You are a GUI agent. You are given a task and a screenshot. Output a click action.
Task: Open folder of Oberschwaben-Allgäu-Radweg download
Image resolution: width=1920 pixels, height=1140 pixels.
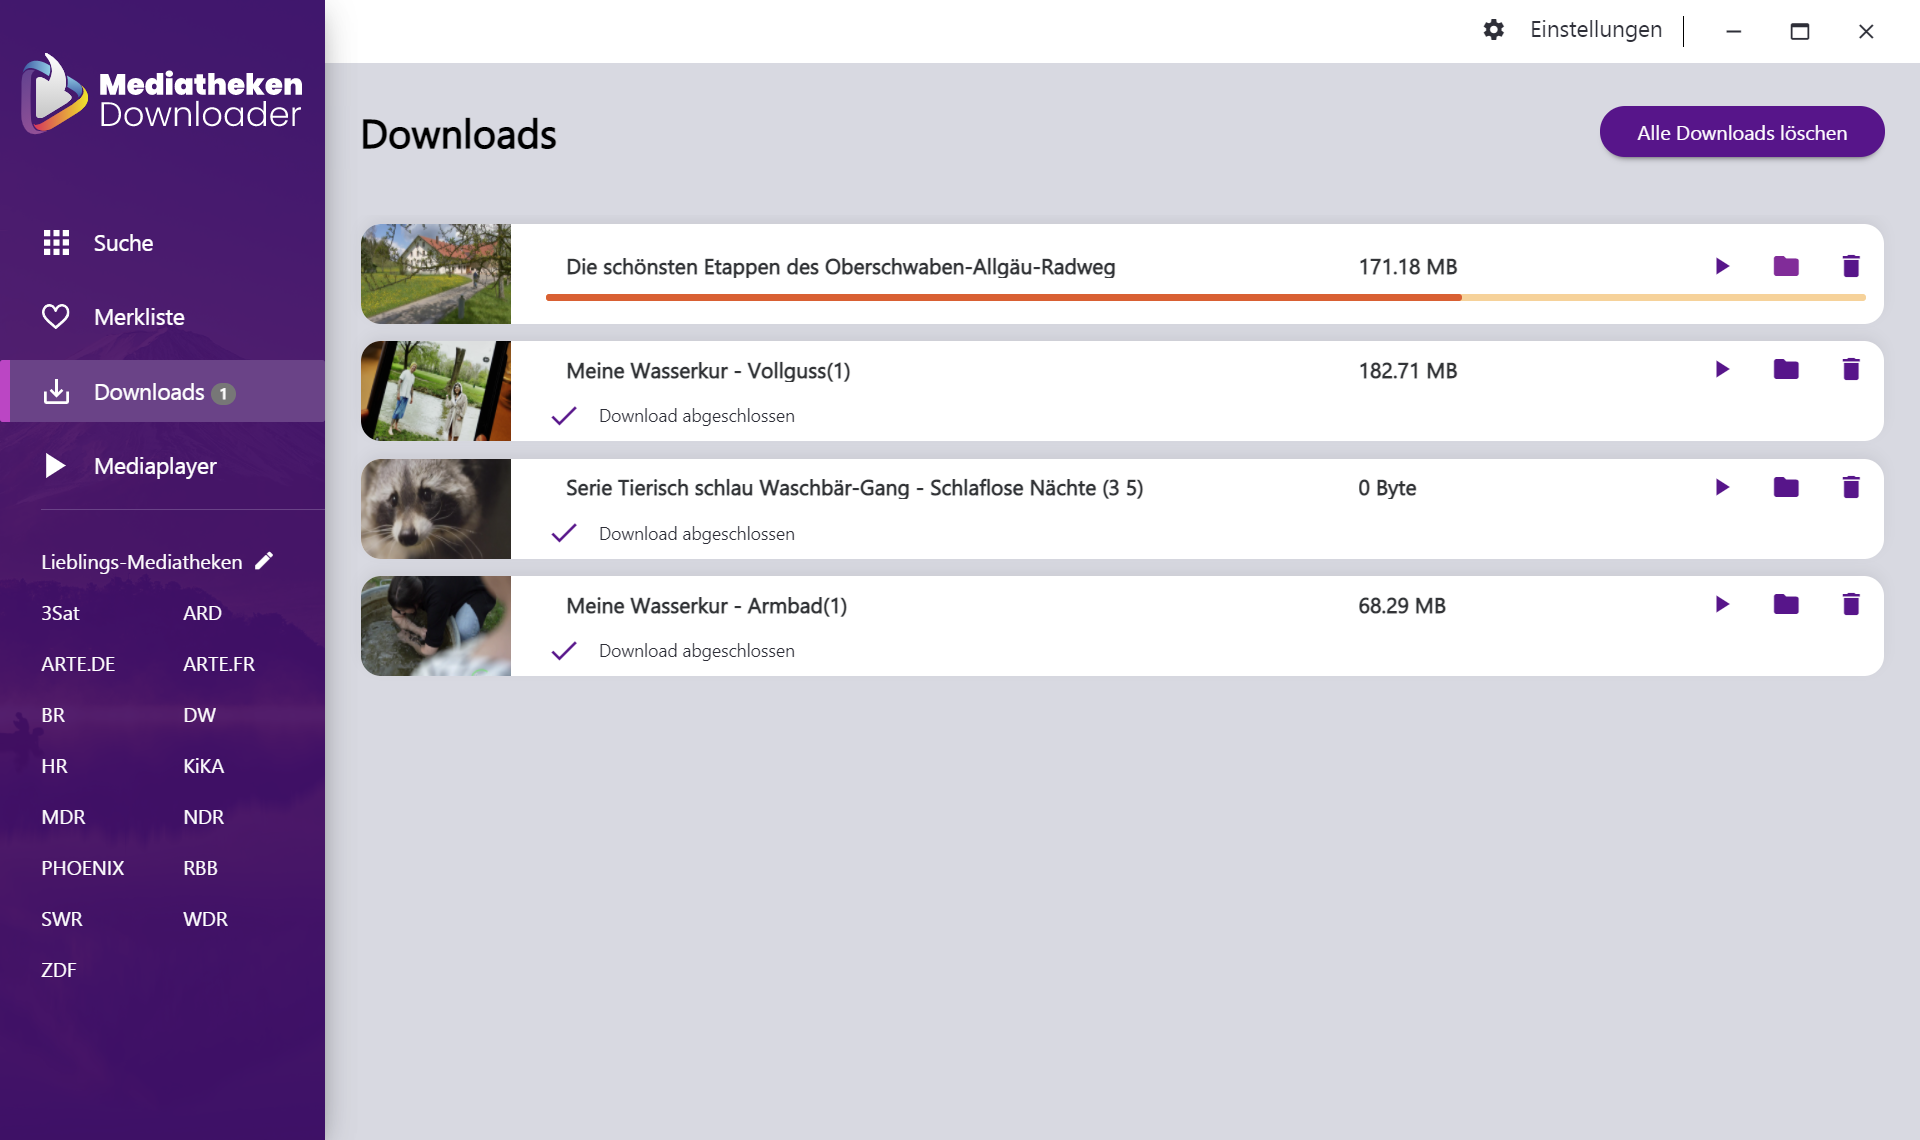click(1786, 266)
